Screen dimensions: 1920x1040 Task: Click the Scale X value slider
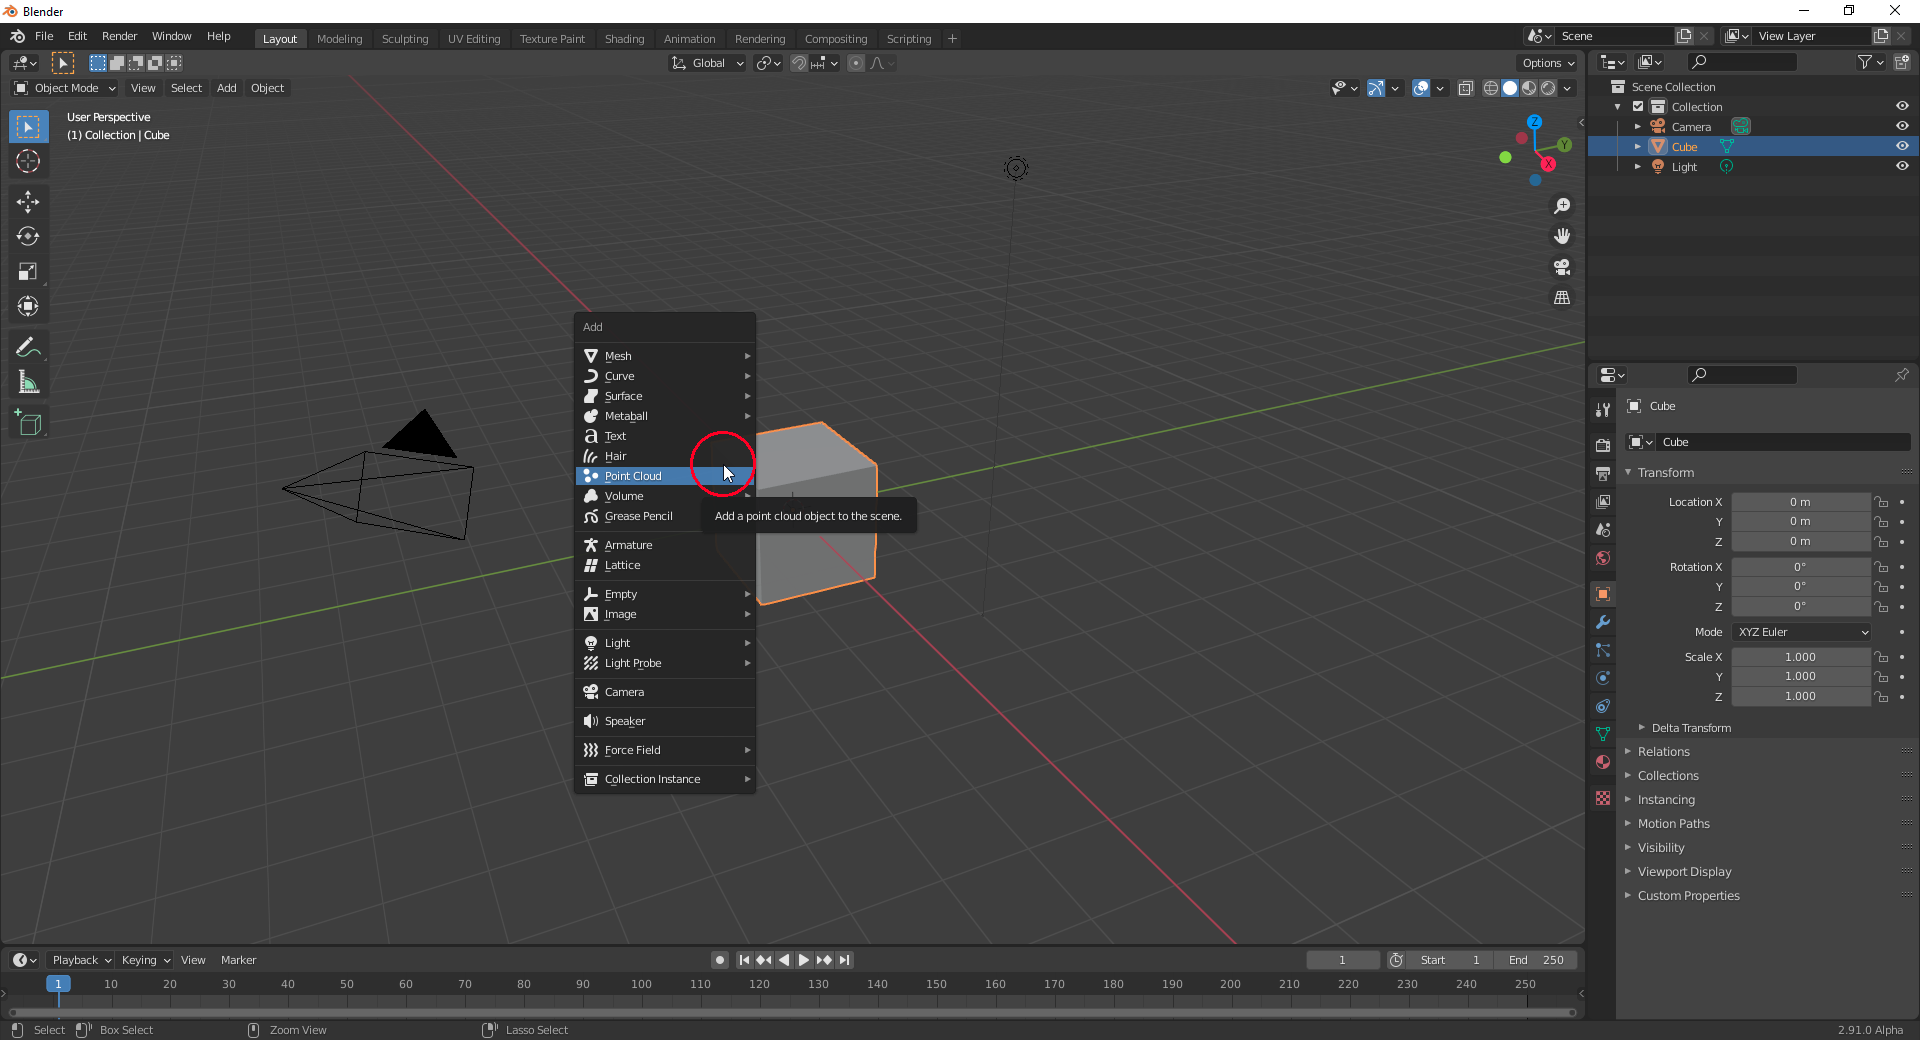point(1799,656)
